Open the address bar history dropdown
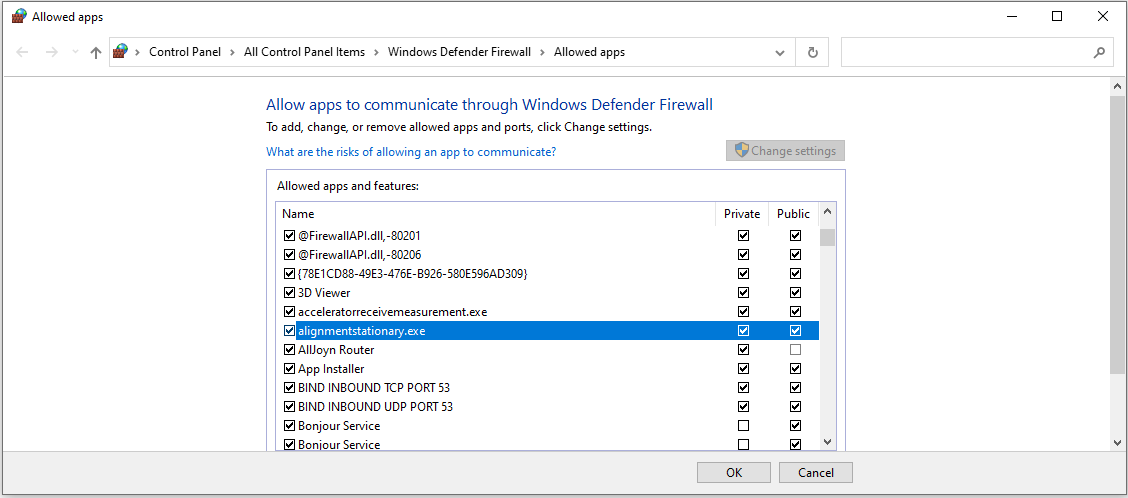The width and height of the screenshot is (1128, 498). [779, 53]
